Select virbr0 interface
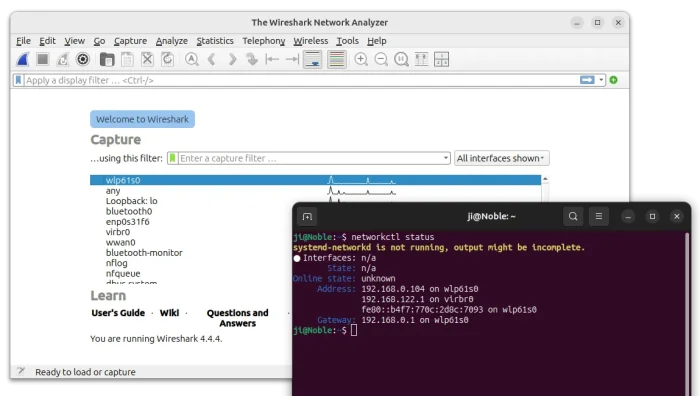Viewport: 700px width, 396px height. coord(118,232)
